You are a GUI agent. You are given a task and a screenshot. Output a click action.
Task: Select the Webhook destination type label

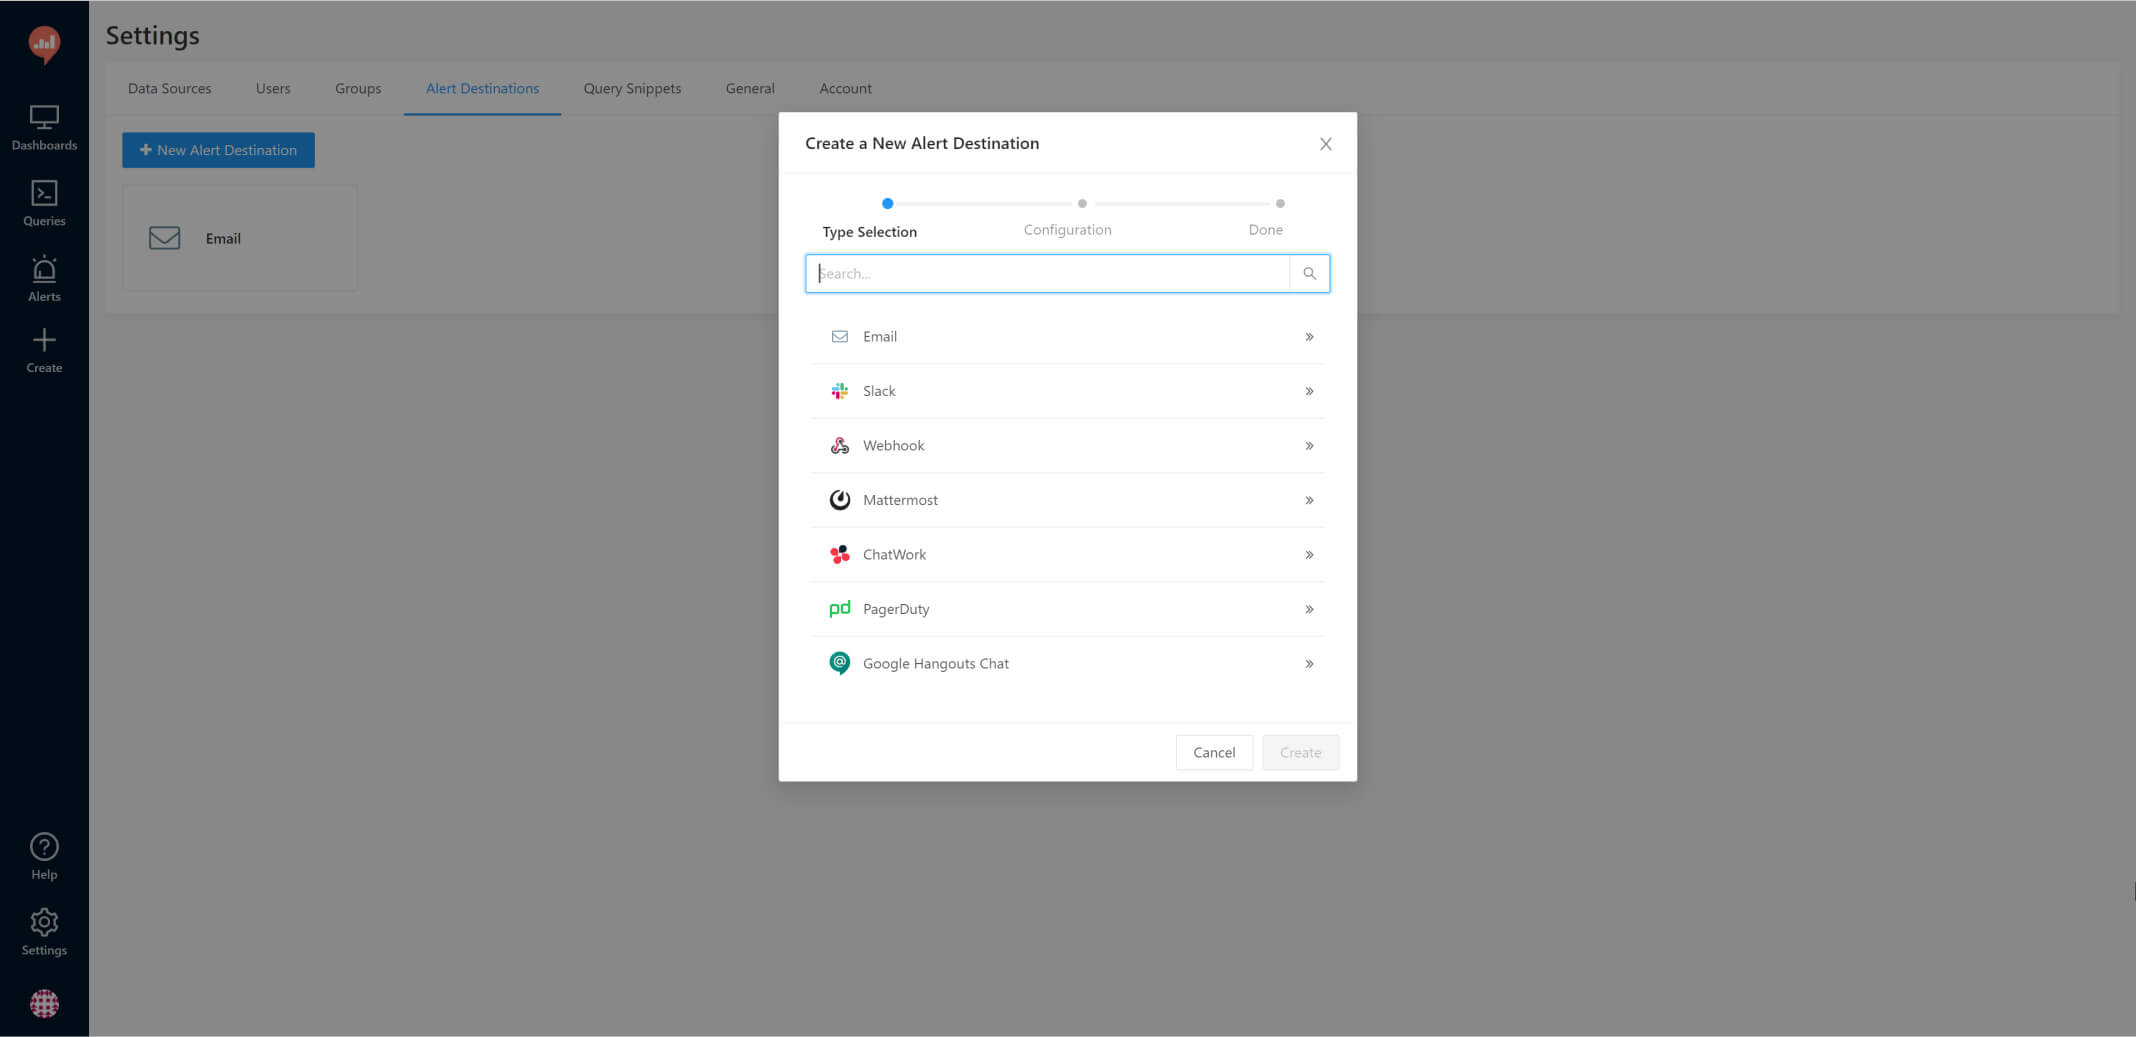(x=893, y=446)
